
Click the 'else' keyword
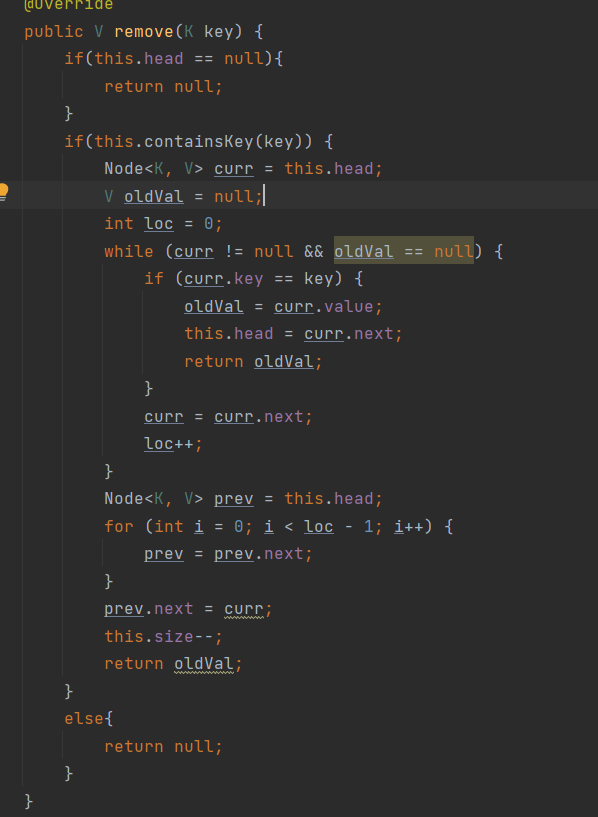coord(84,719)
